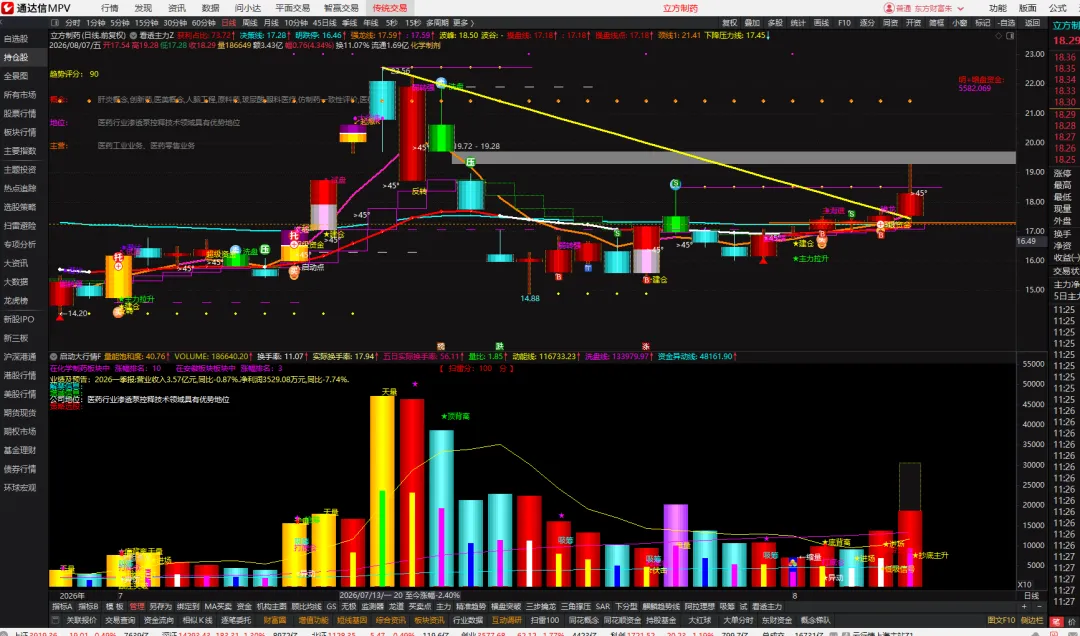Open 板块行情 in the sidebar

click(20, 132)
